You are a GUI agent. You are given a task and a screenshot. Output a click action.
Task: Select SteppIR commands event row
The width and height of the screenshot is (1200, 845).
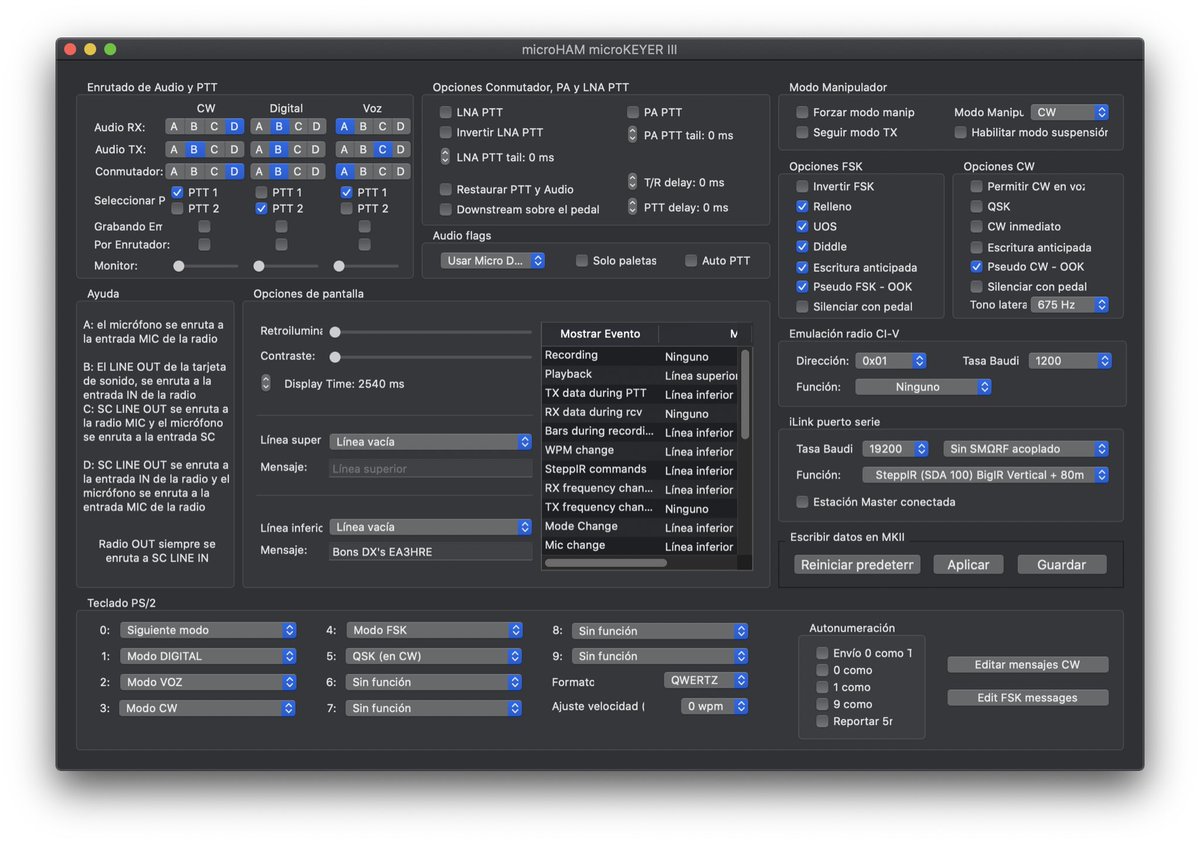[x=640, y=470]
